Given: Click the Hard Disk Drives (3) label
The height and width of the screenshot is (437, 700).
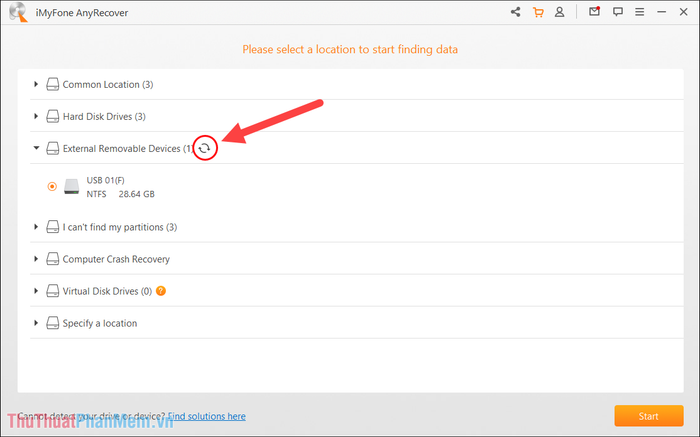Looking at the screenshot, I should (x=104, y=117).
